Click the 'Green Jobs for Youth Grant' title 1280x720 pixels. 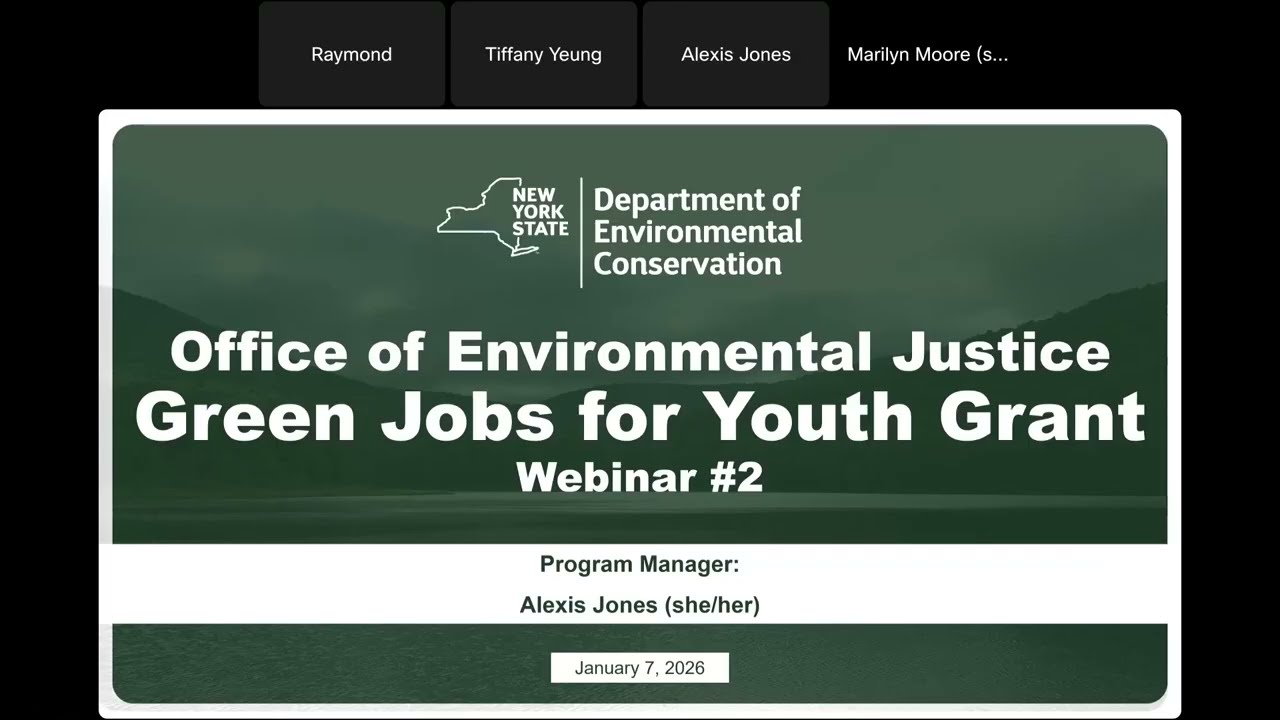pos(640,415)
